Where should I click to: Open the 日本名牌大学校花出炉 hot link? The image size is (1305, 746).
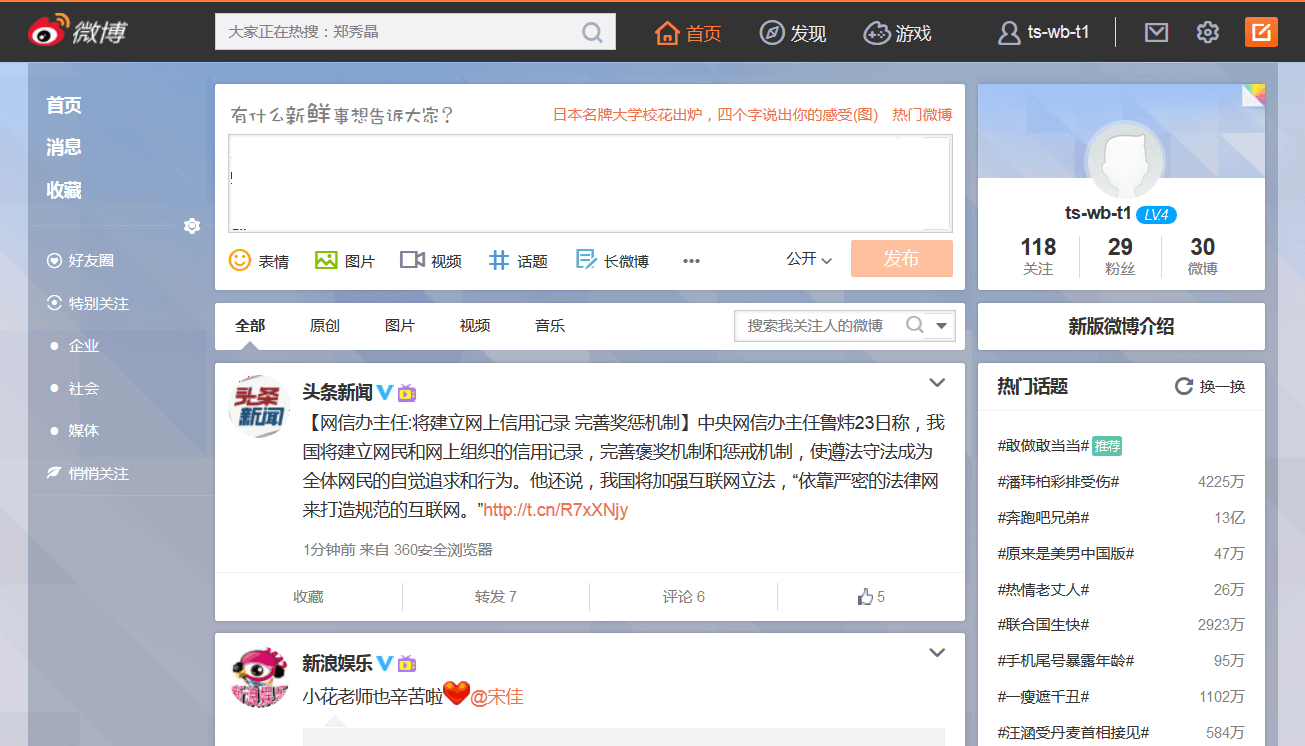715,115
